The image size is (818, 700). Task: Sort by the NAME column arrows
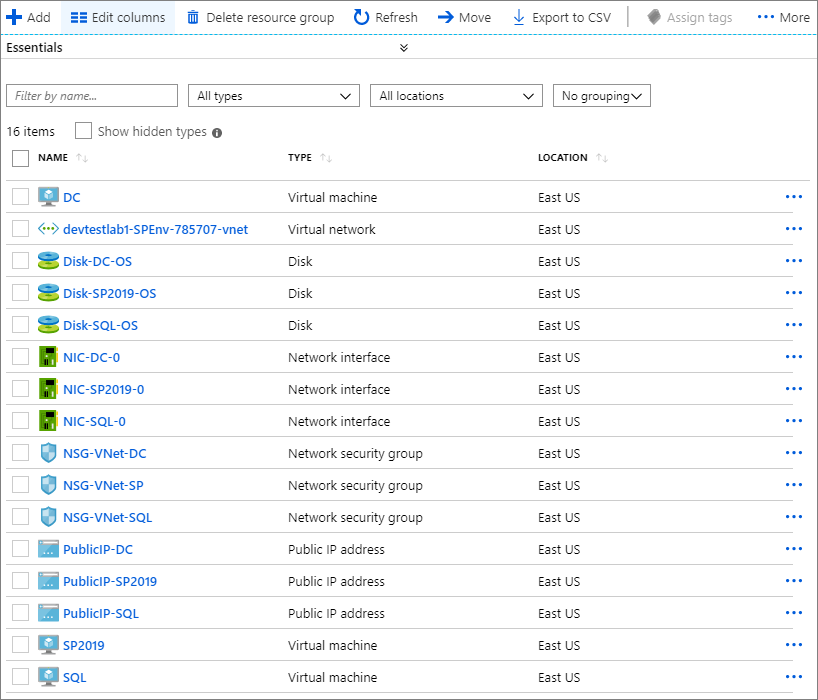(82, 158)
